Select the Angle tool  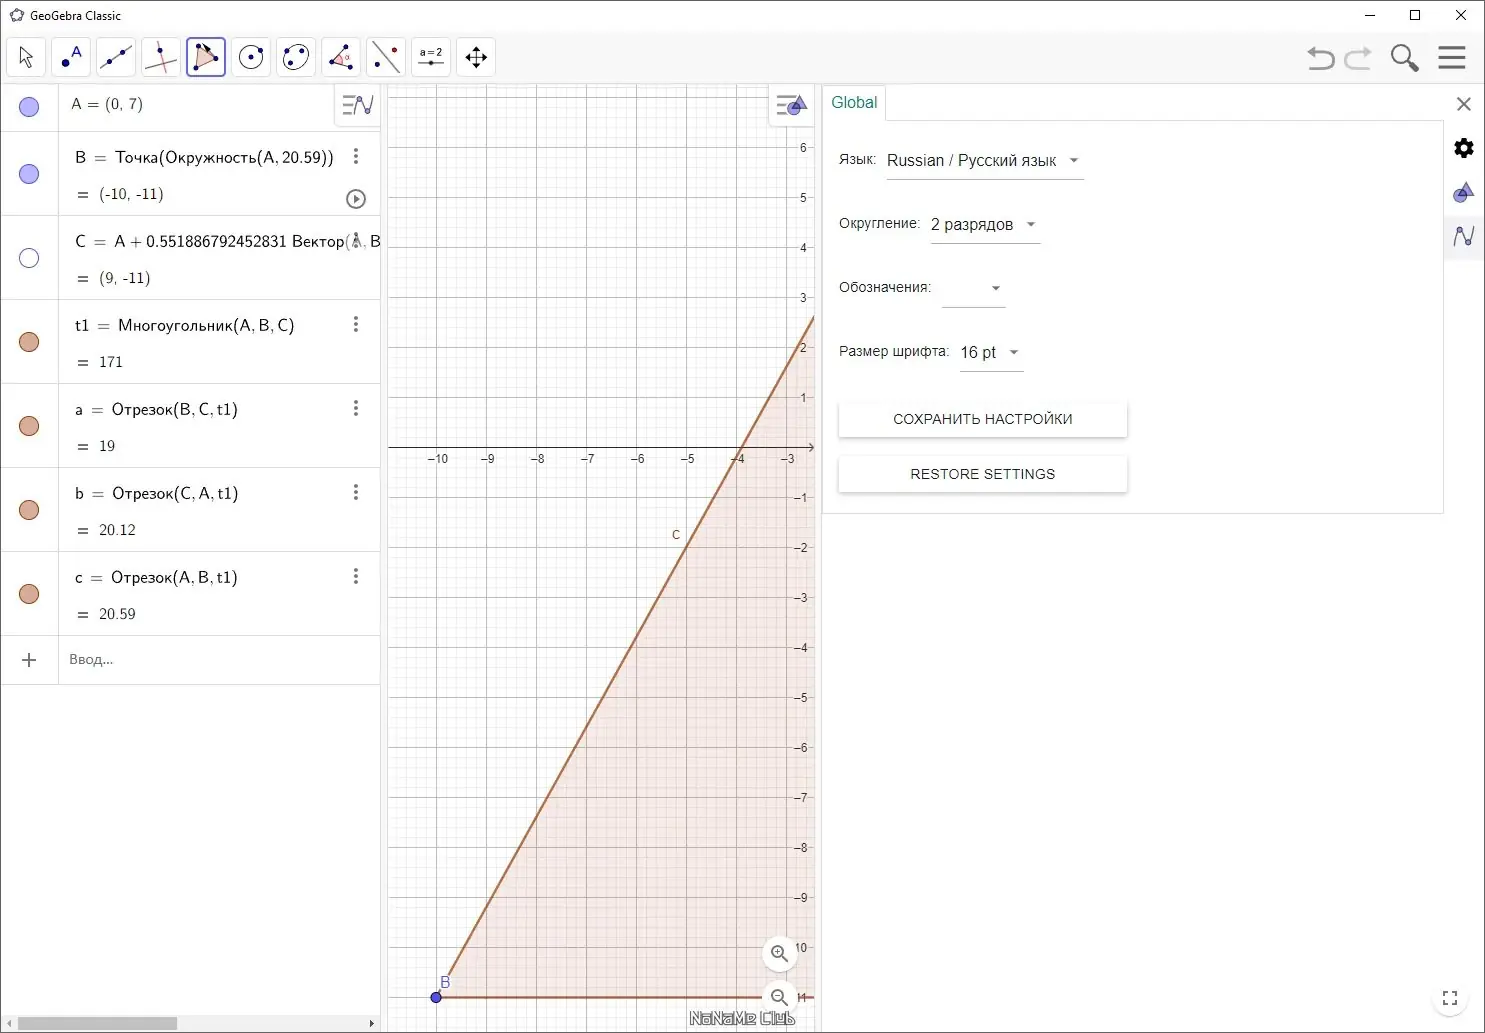(341, 57)
